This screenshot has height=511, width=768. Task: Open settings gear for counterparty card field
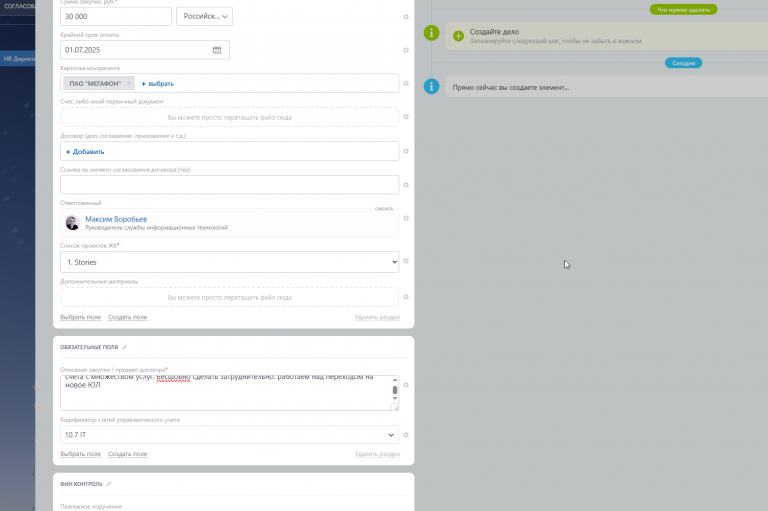[406, 83]
